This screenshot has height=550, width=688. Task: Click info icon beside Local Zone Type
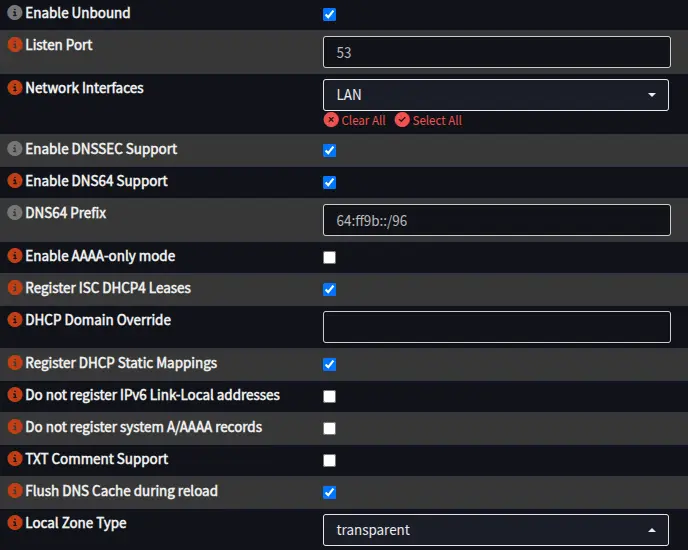[x=15, y=523]
